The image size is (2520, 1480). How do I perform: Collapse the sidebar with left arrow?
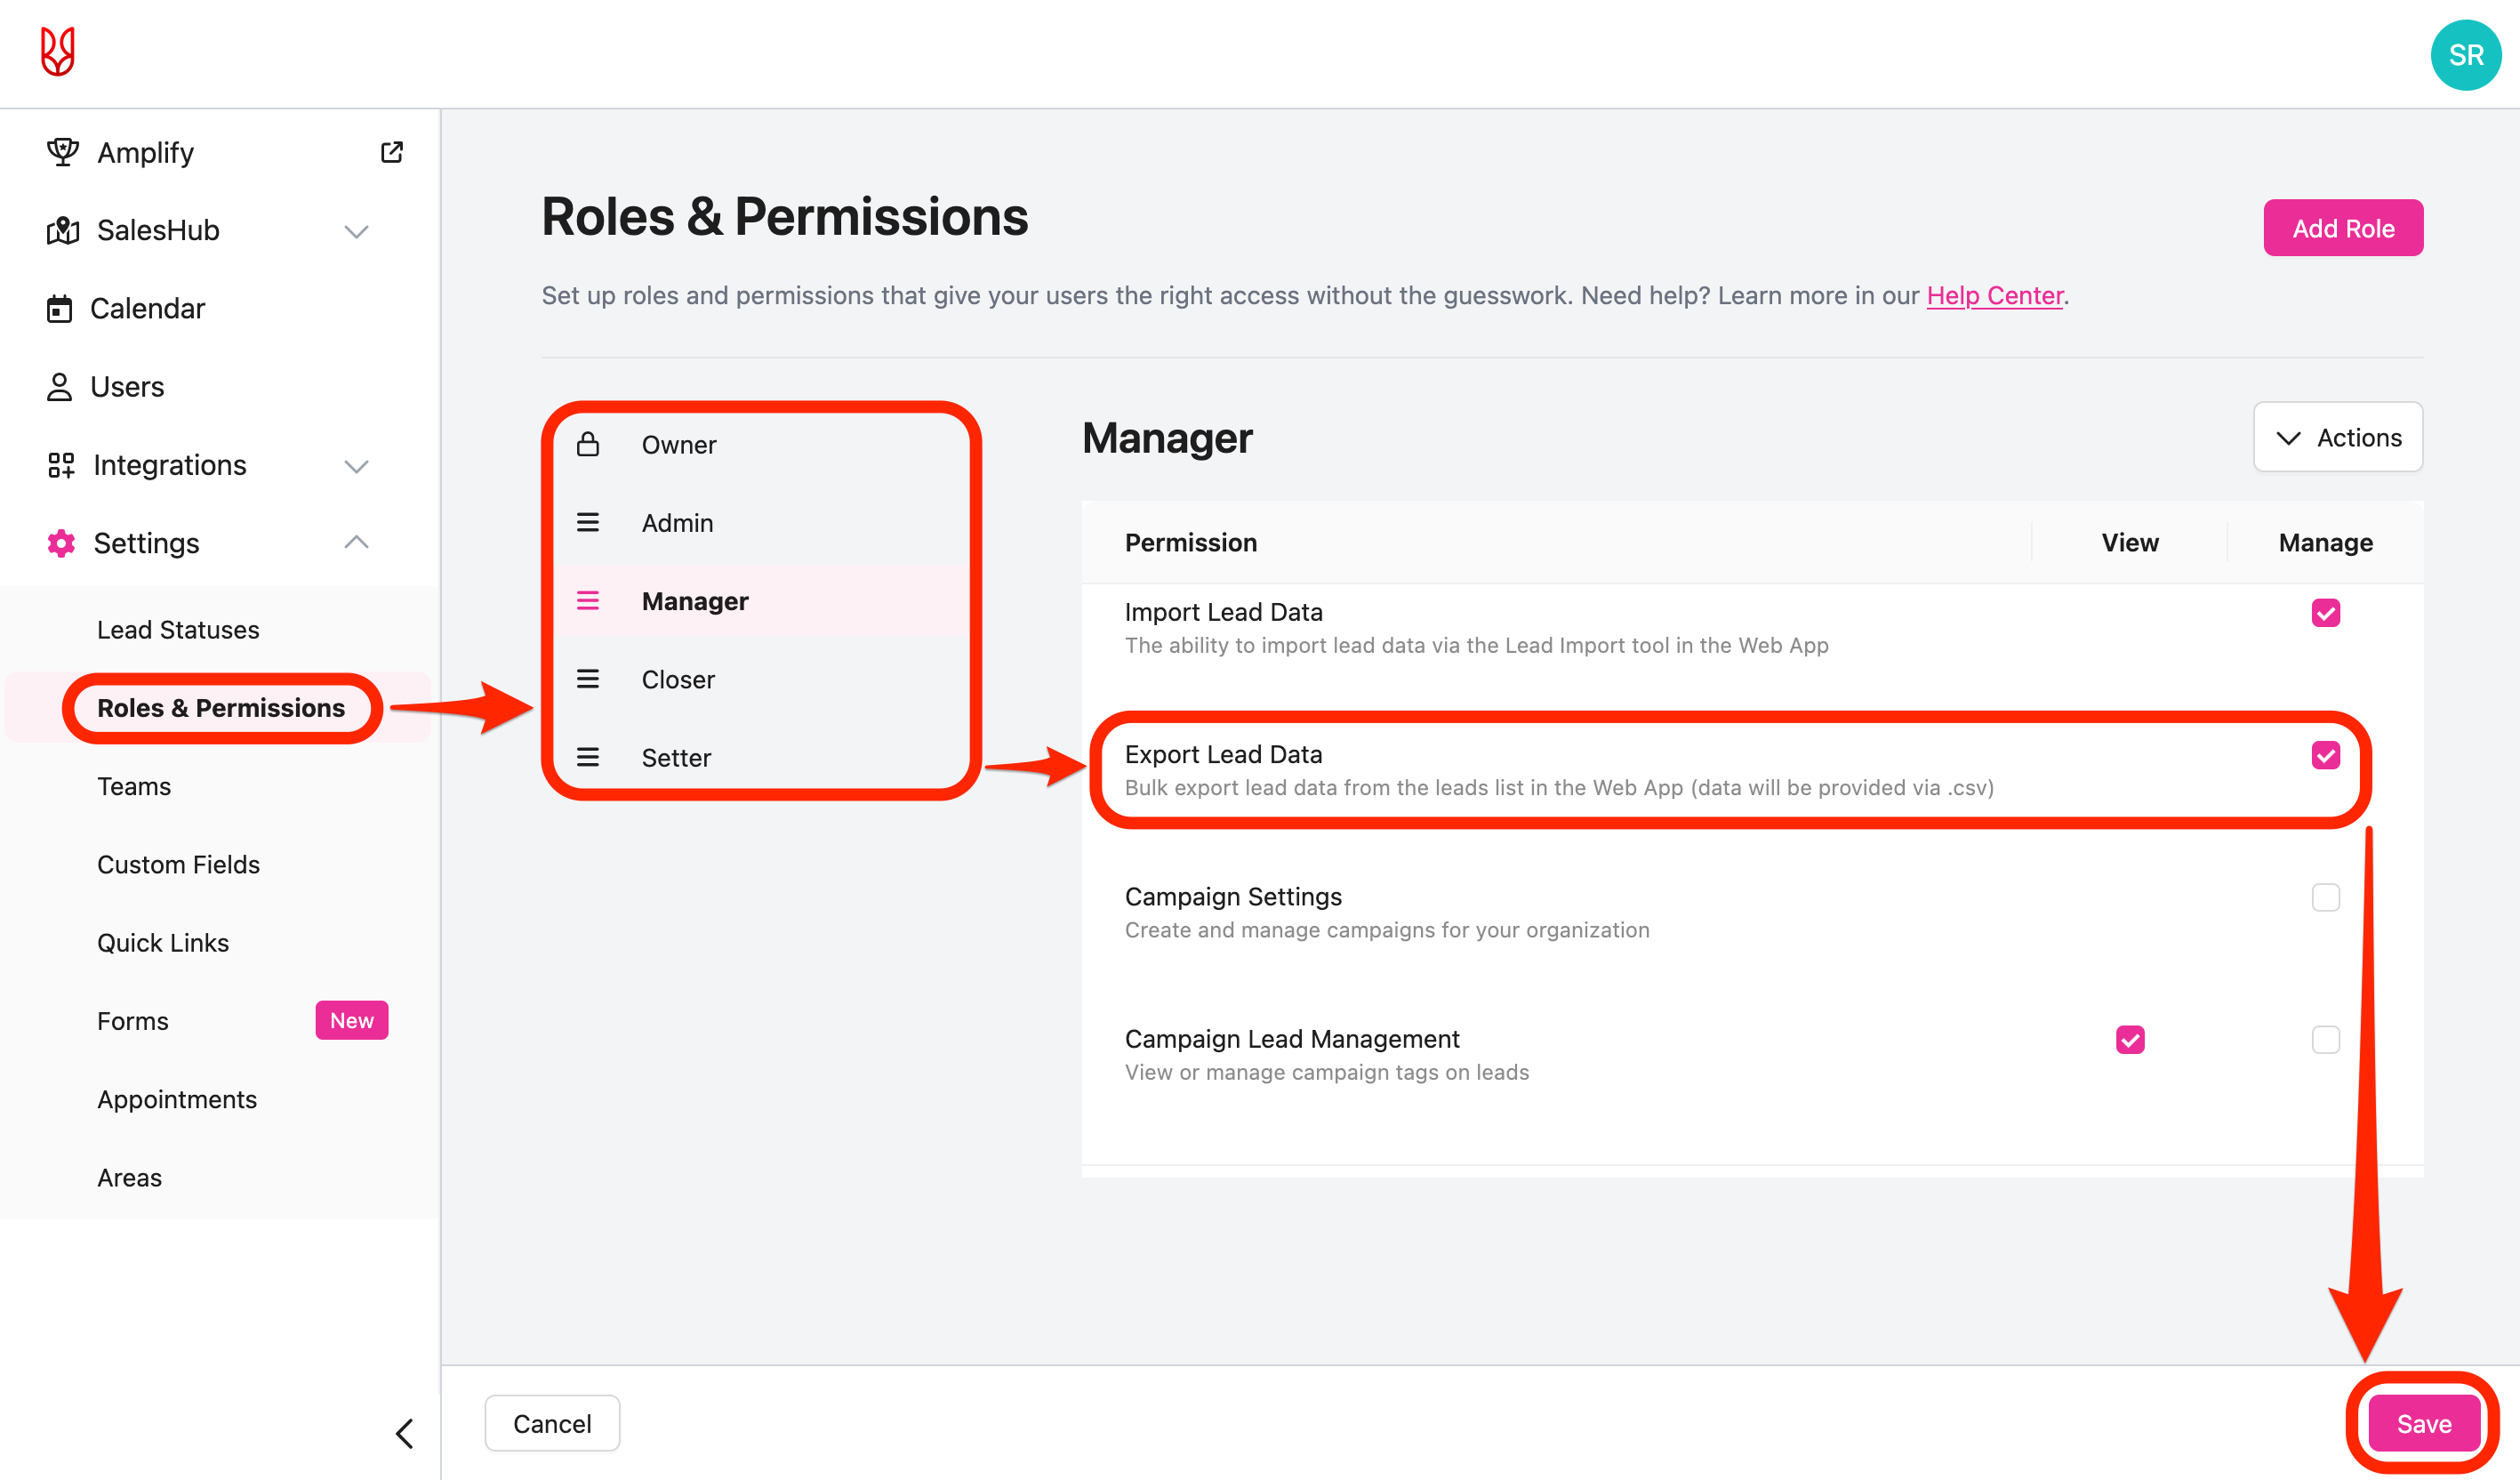click(x=404, y=1433)
